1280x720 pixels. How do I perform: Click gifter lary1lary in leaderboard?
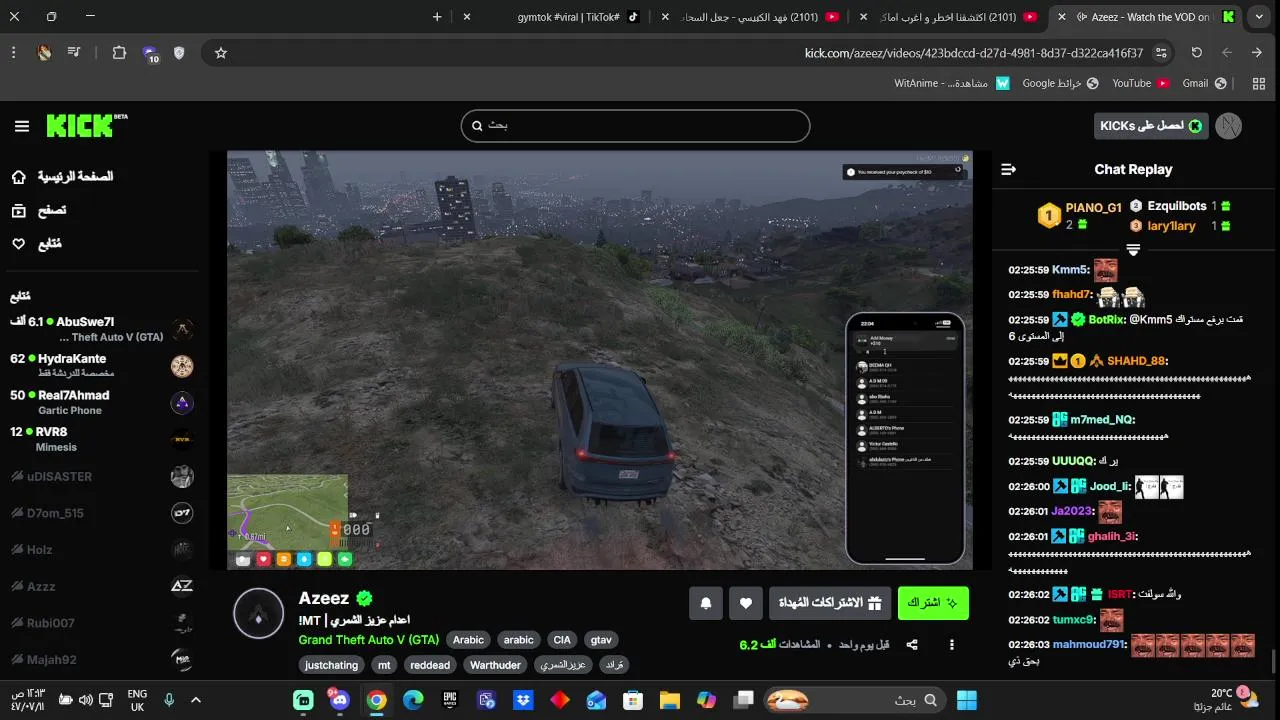tap(1171, 226)
